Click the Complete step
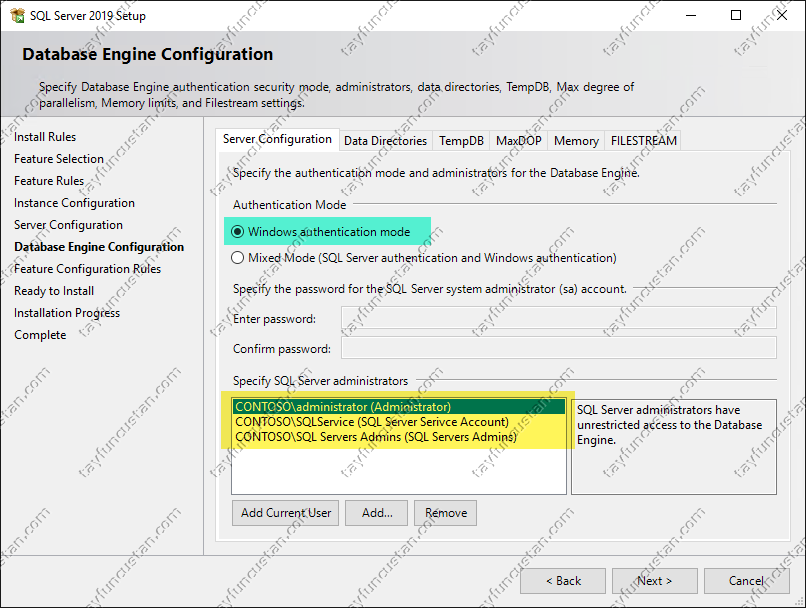Viewport: 806px width, 608px height. [40, 335]
